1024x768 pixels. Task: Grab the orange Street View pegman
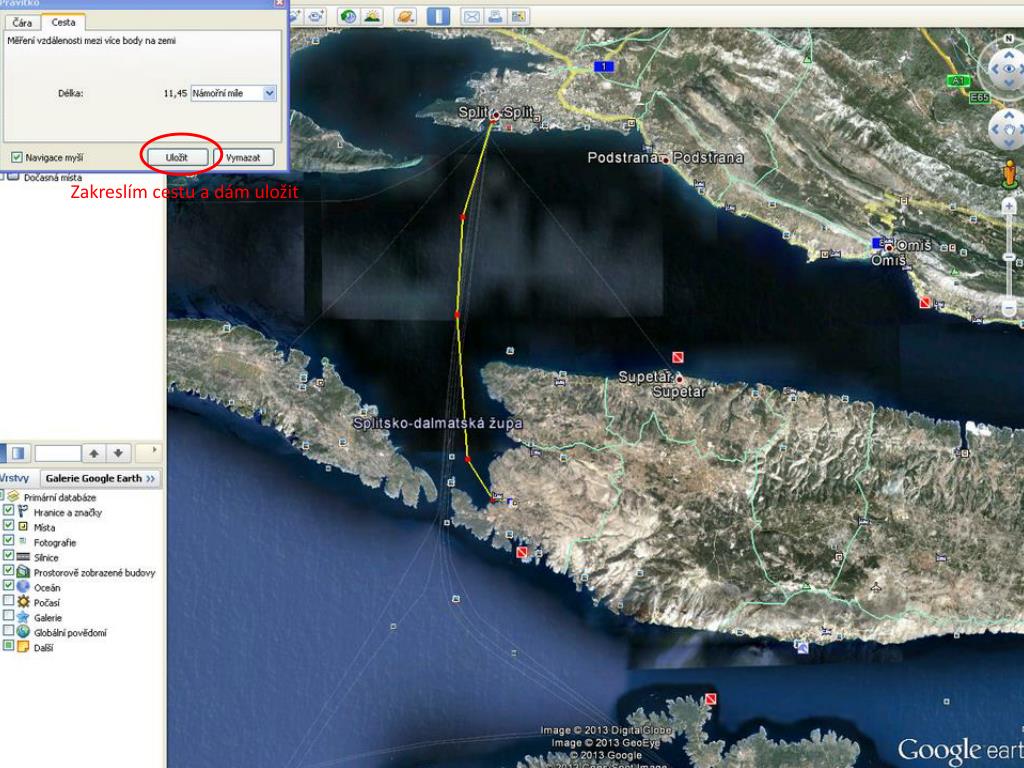pos(1010,174)
